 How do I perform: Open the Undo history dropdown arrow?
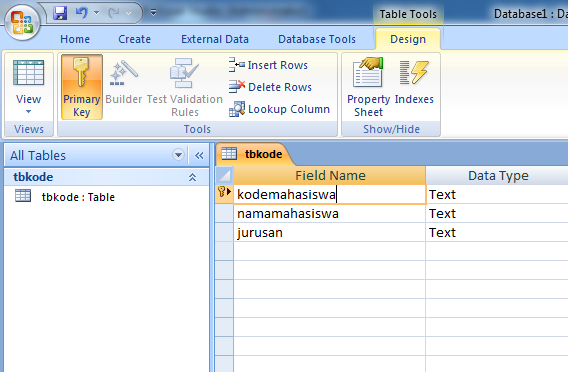pos(96,13)
